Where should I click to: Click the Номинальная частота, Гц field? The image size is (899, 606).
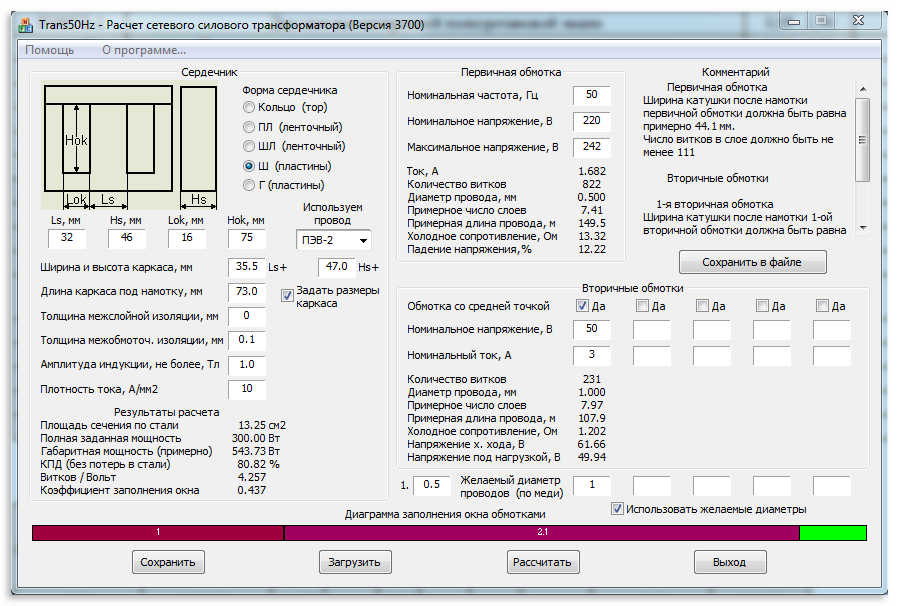592,95
